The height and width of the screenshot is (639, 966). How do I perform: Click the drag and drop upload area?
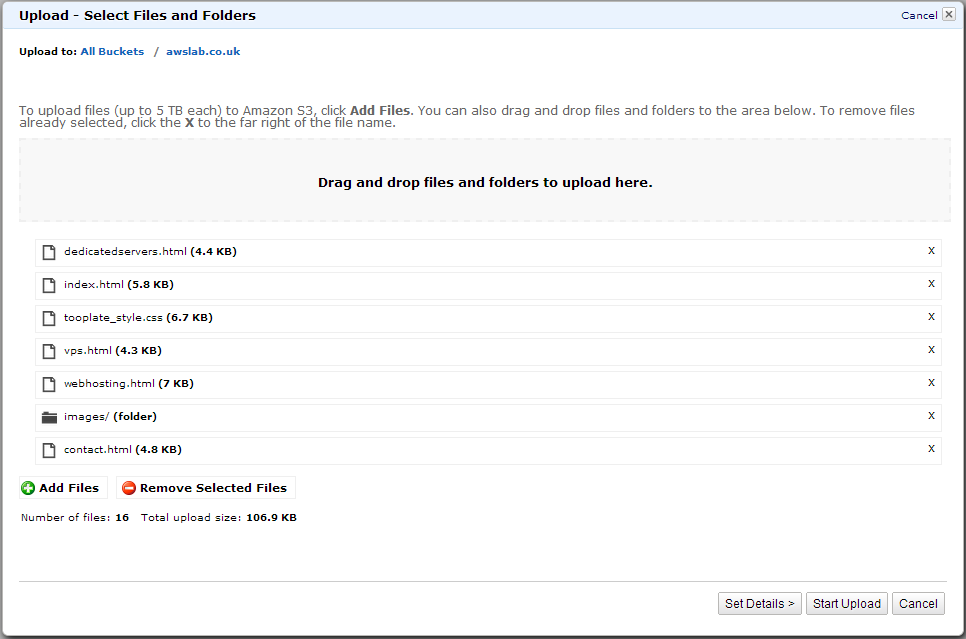485,180
